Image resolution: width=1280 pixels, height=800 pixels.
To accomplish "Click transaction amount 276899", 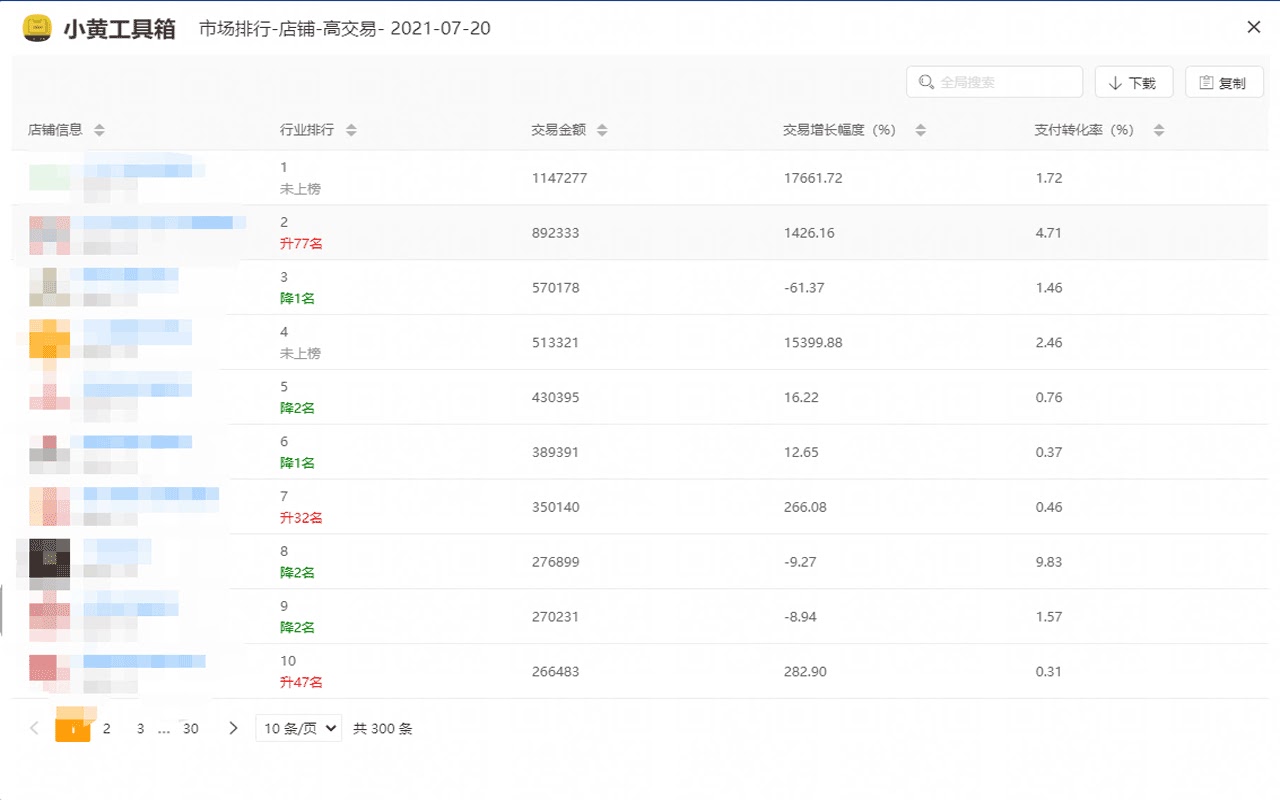I will tap(555, 563).
